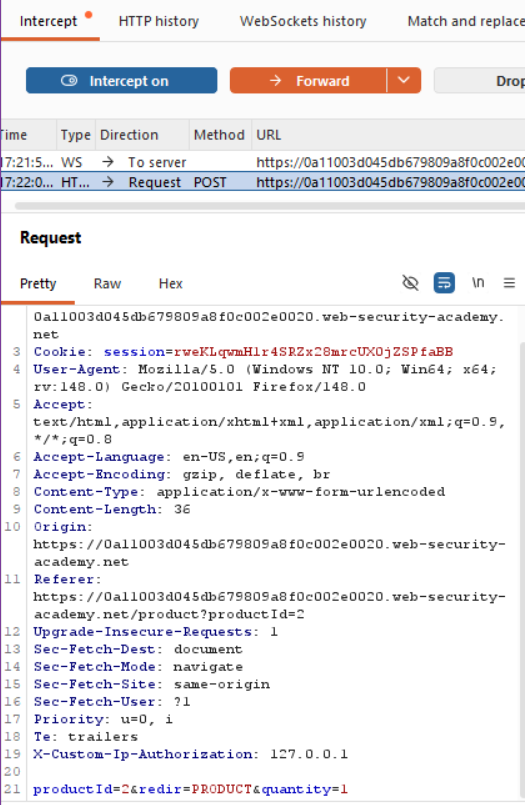The width and height of the screenshot is (525, 805).
Task: Sort table by Method column header
Action: pyautogui.click(x=220, y=135)
